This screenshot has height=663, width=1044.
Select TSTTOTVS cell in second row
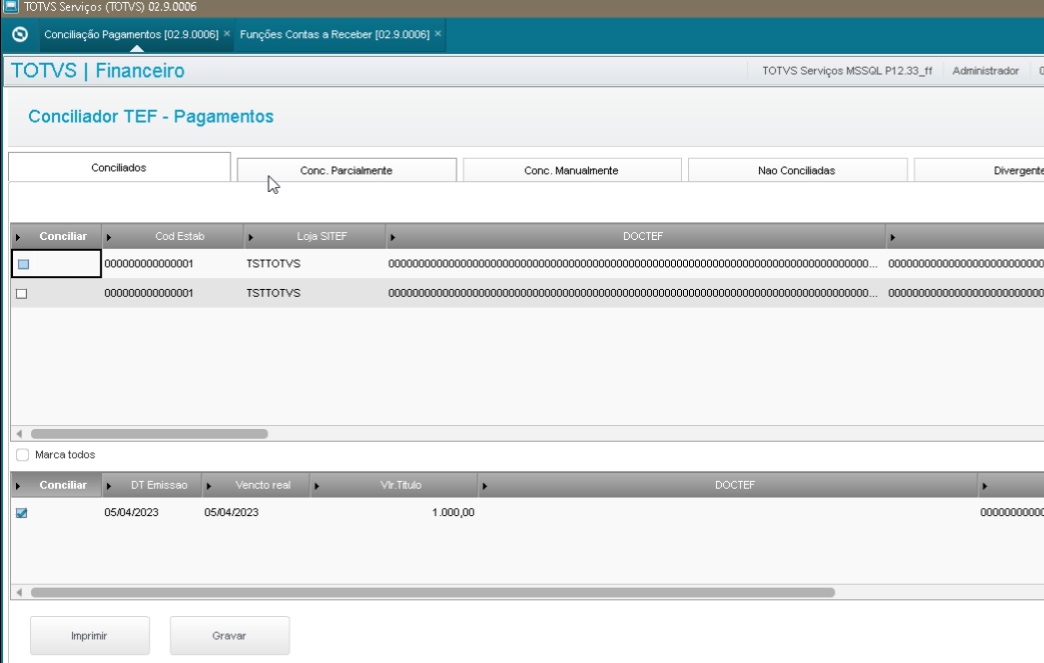click(314, 293)
